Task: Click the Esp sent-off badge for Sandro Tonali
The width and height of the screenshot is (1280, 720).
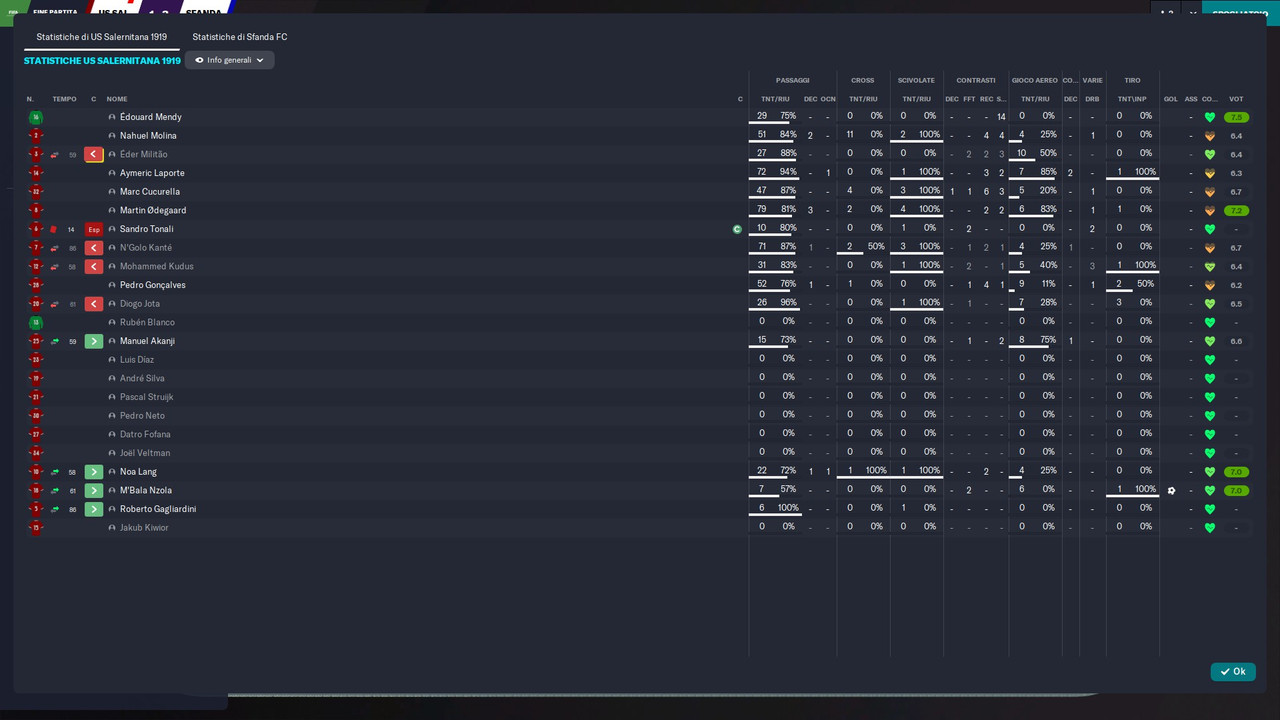Action: 94,229
